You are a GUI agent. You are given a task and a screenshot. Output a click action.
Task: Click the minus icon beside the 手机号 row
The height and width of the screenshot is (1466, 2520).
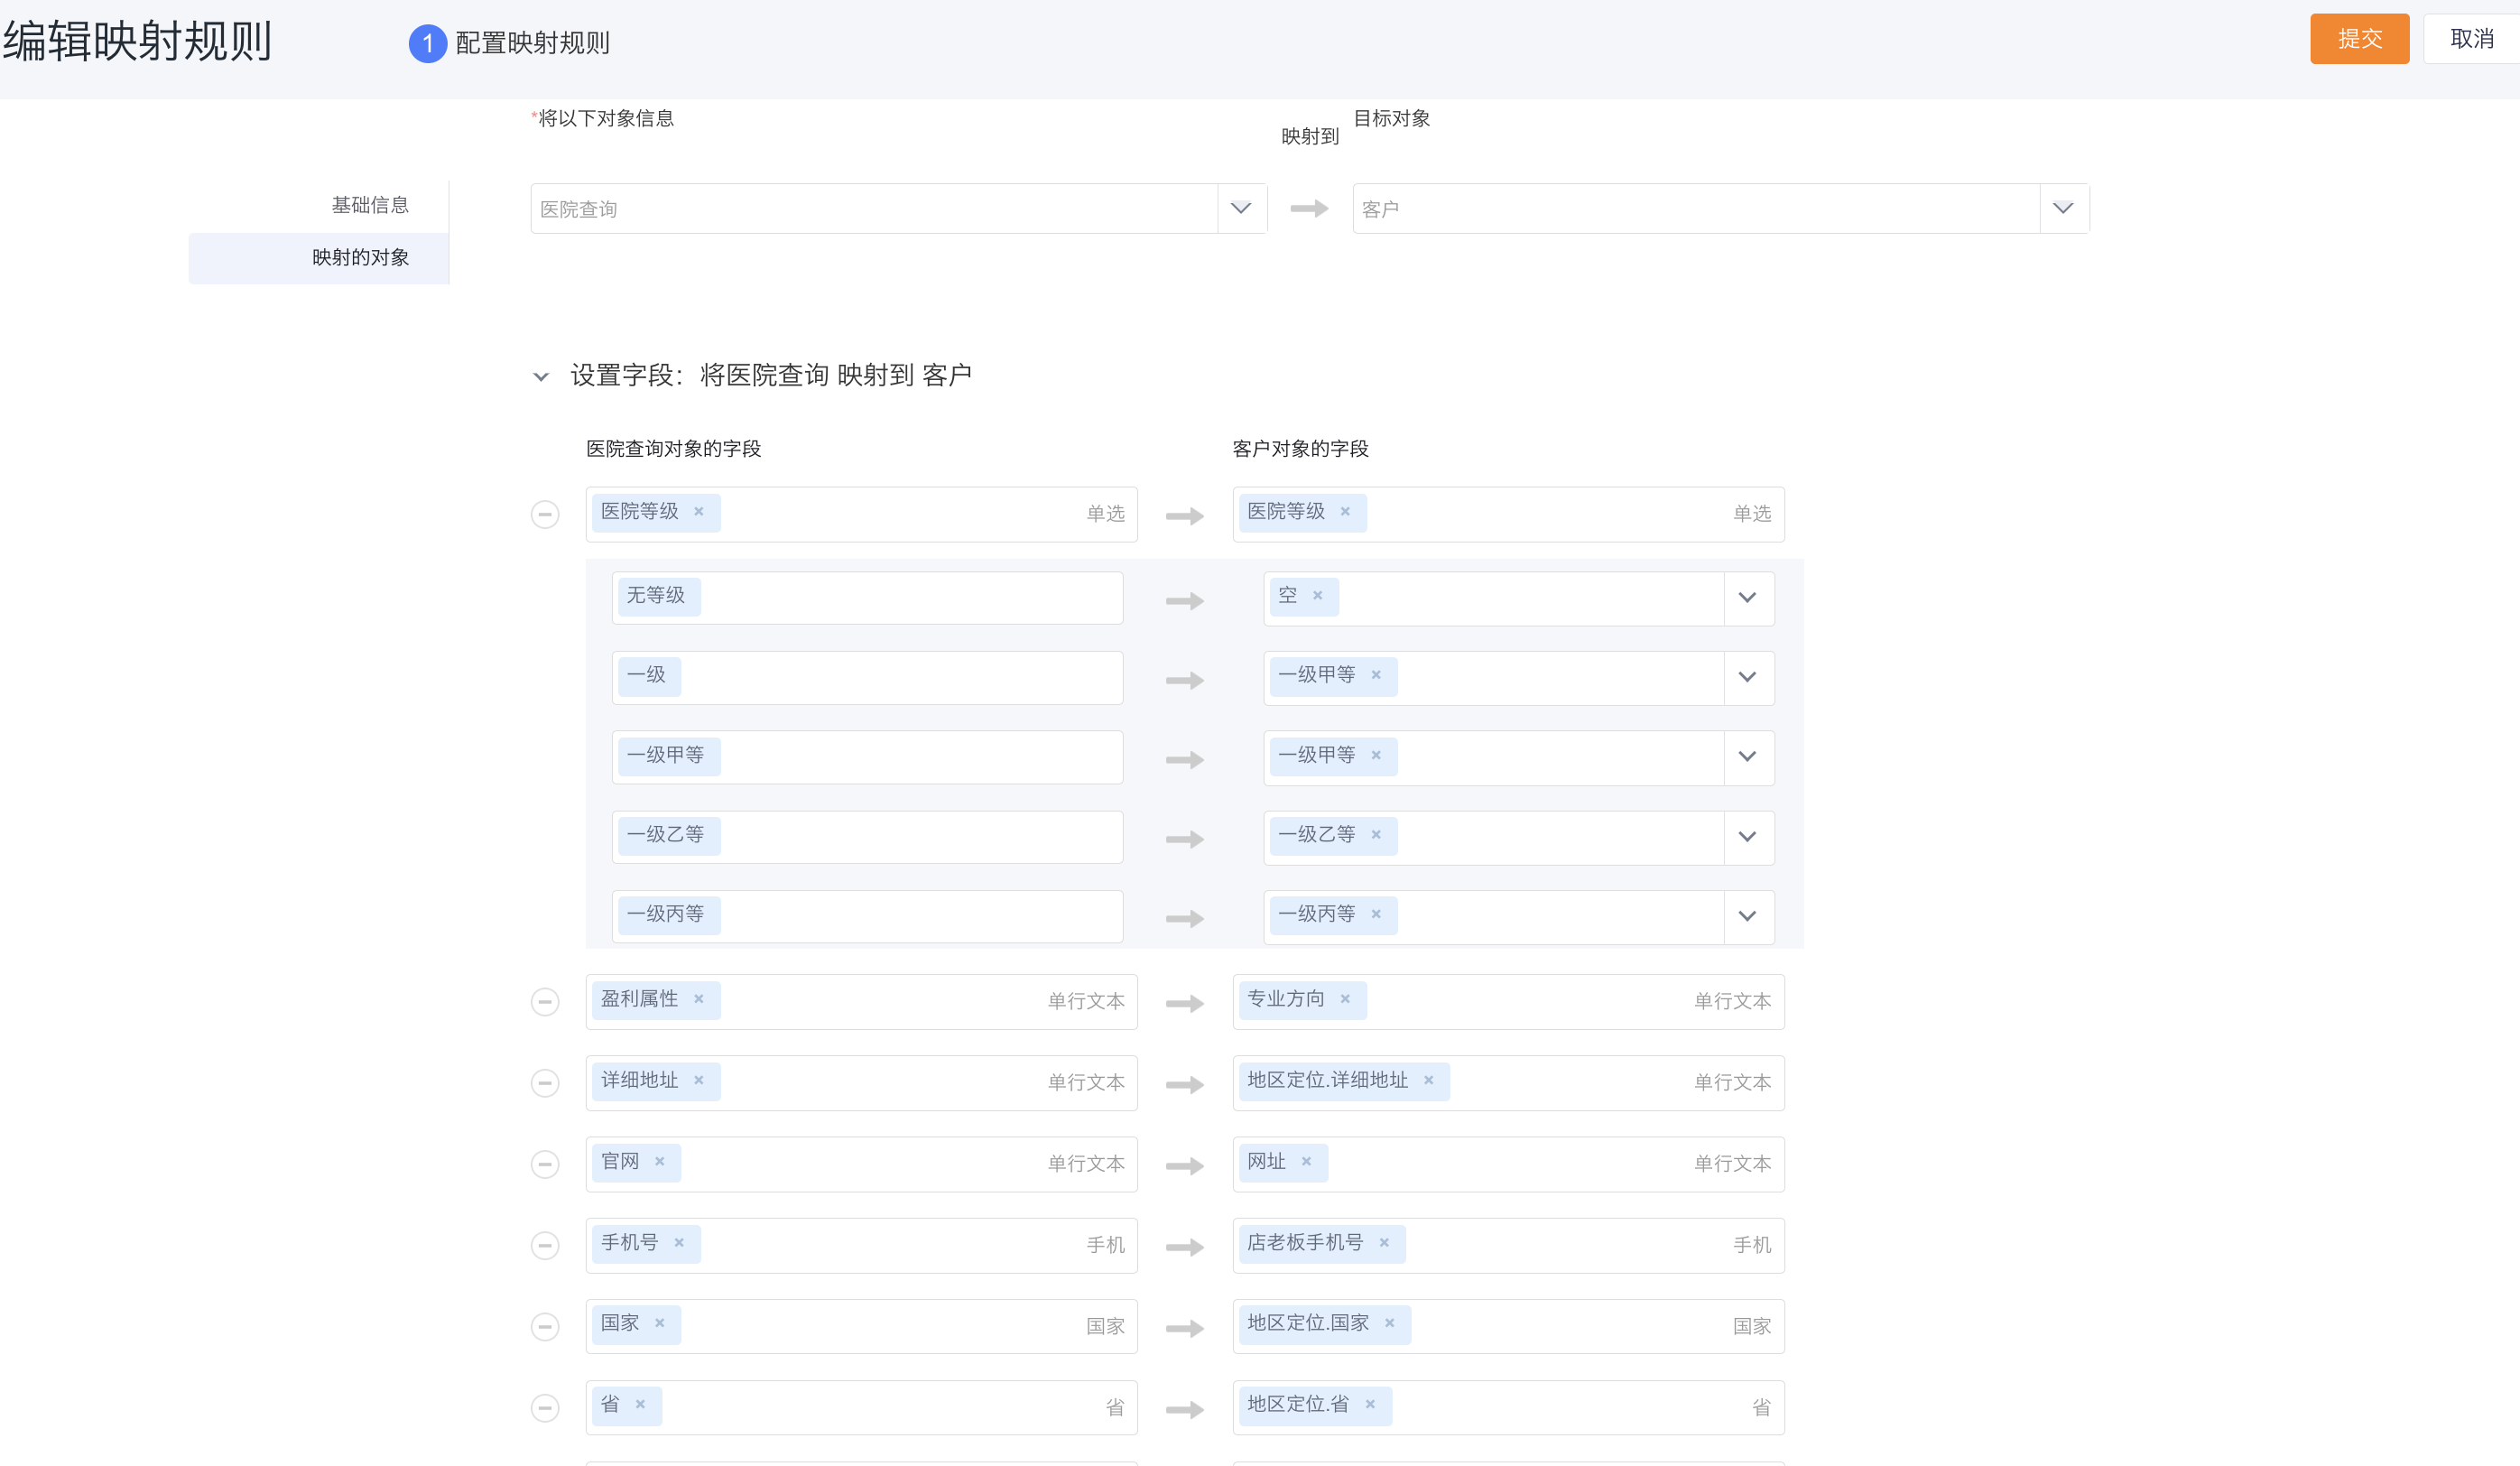pyautogui.click(x=545, y=1245)
